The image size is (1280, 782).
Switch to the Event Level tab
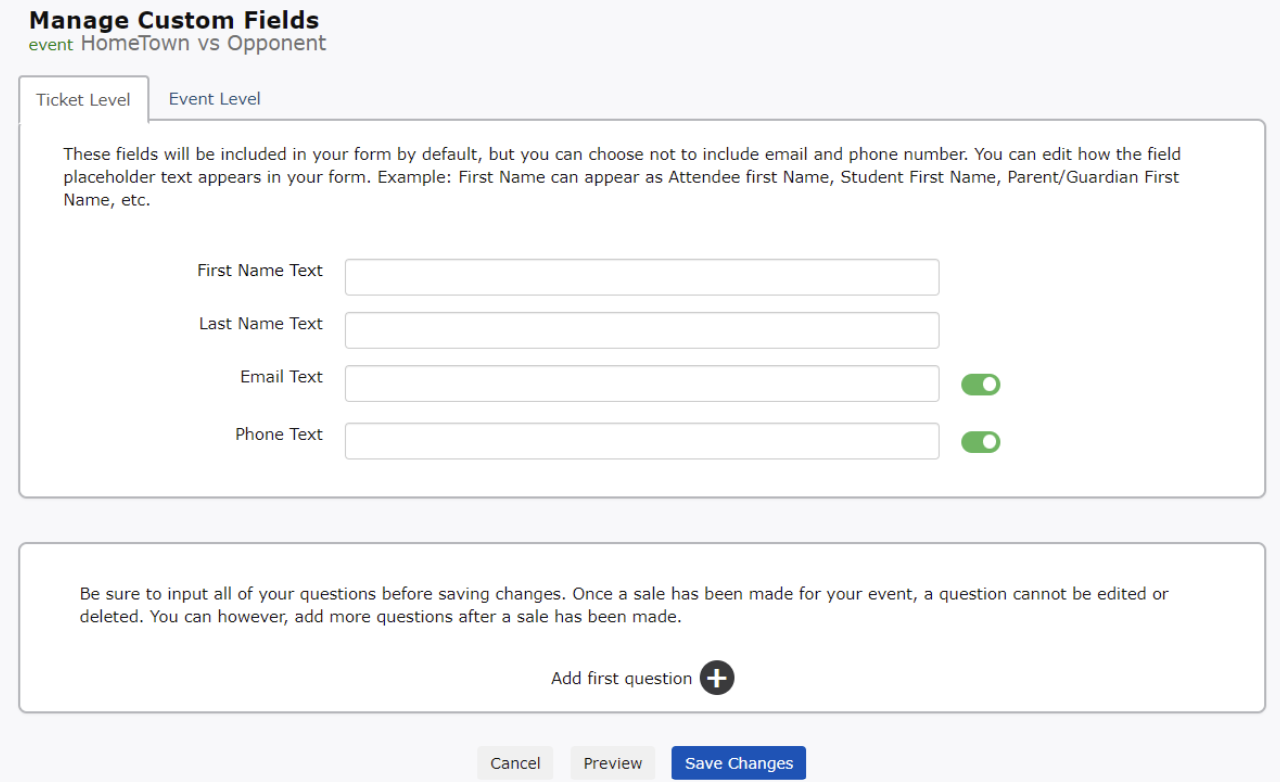coord(214,99)
